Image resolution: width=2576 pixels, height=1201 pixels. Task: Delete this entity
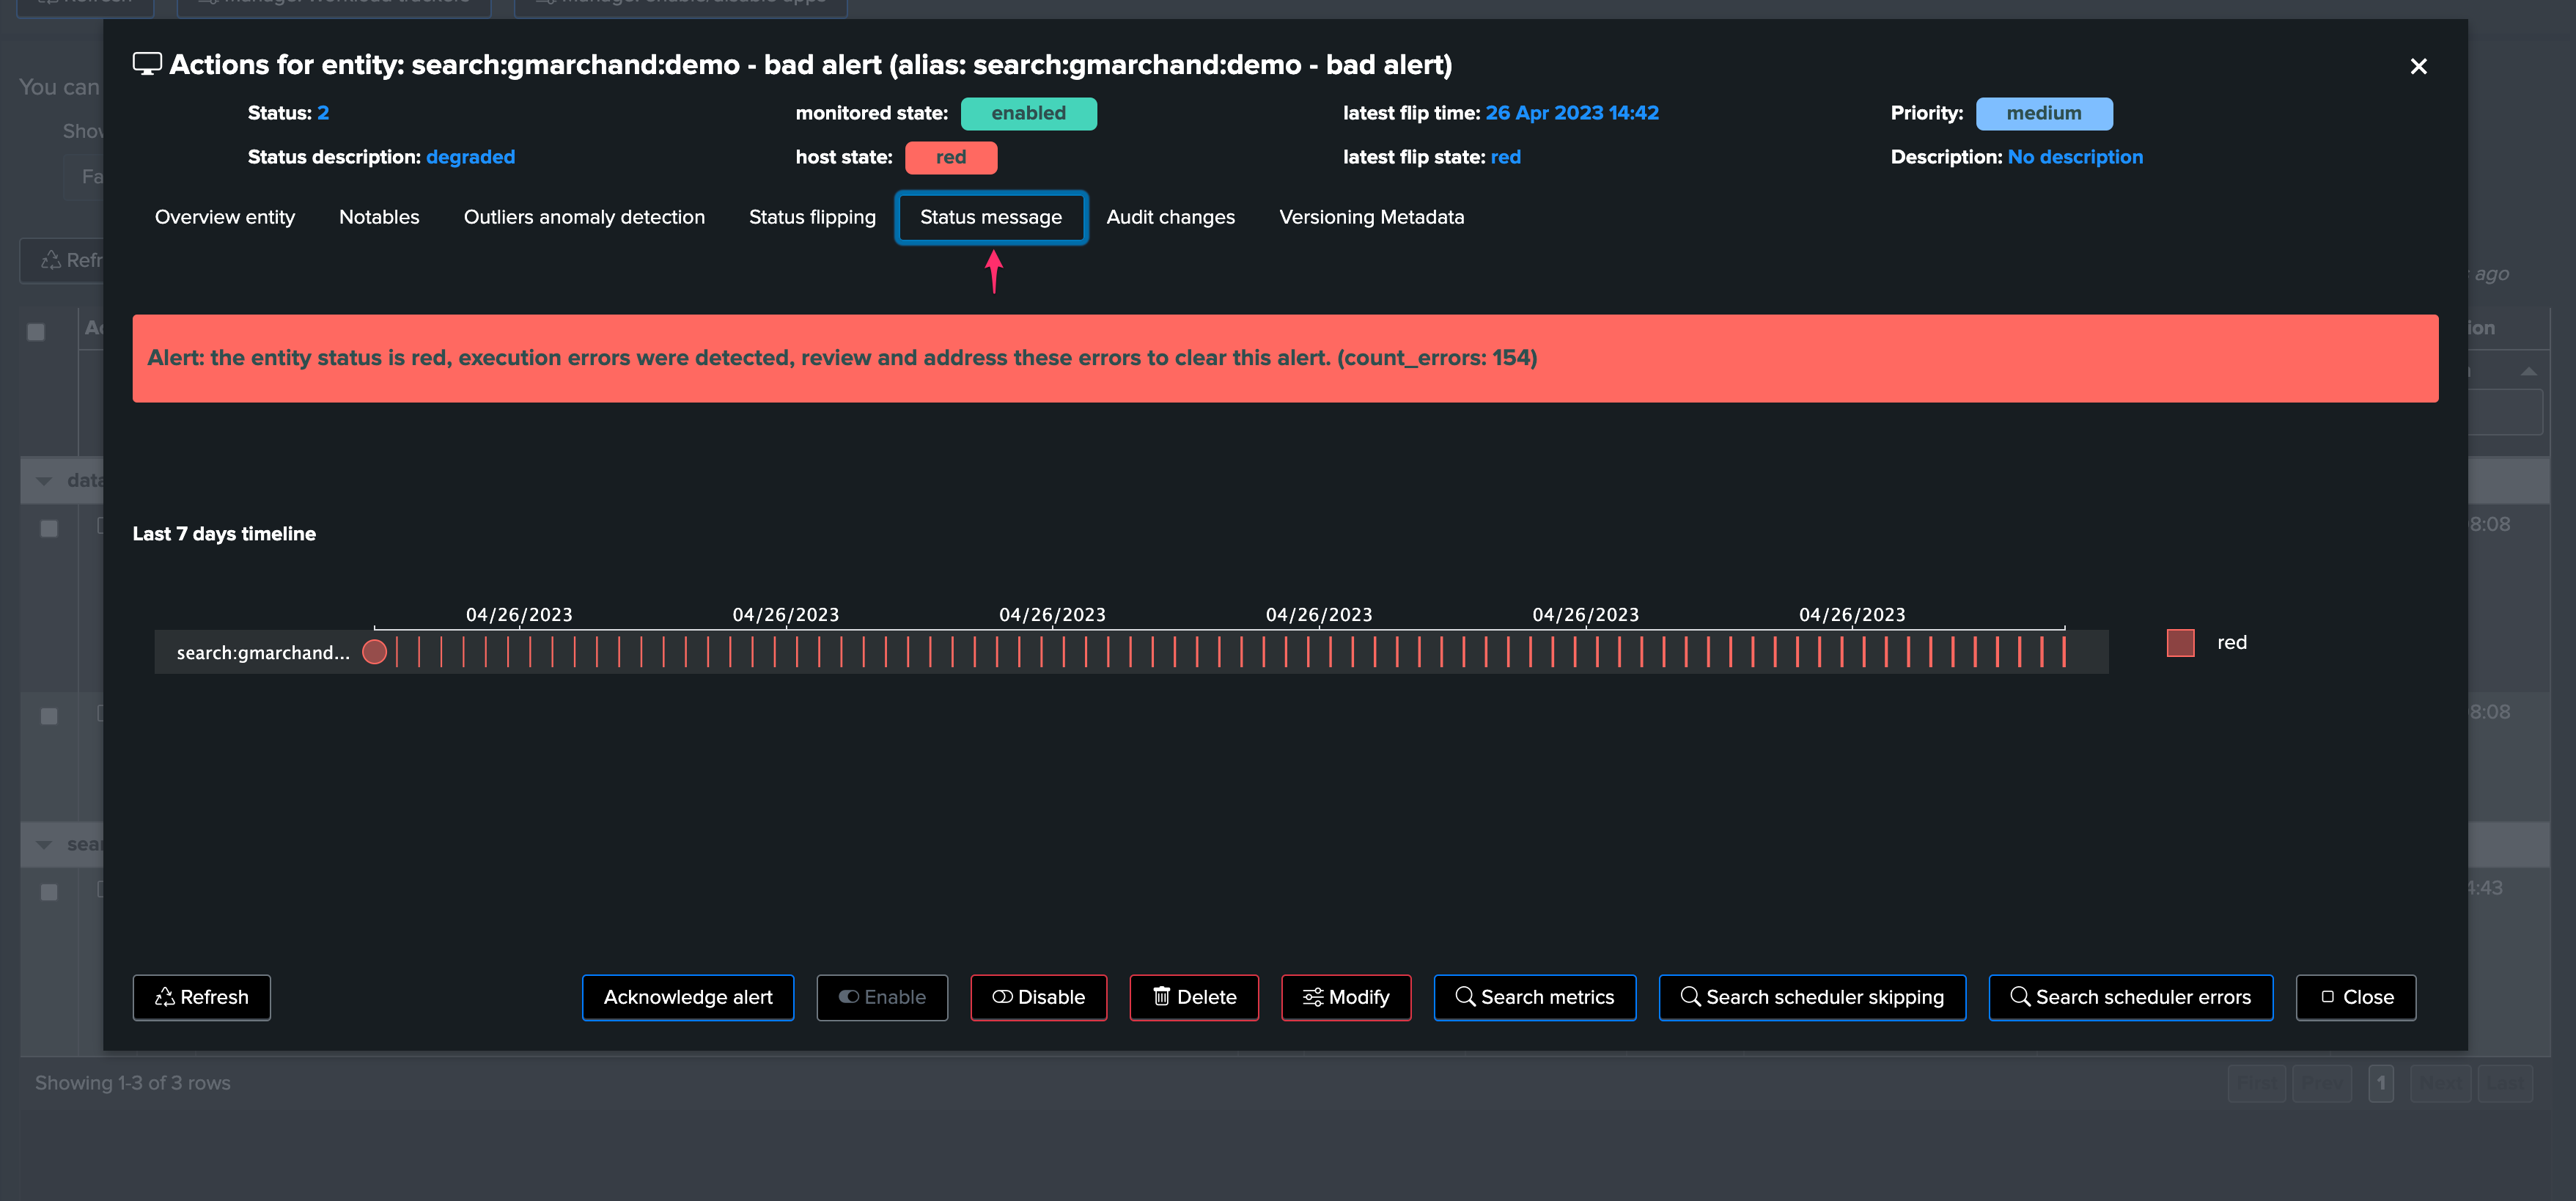[x=1194, y=997]
